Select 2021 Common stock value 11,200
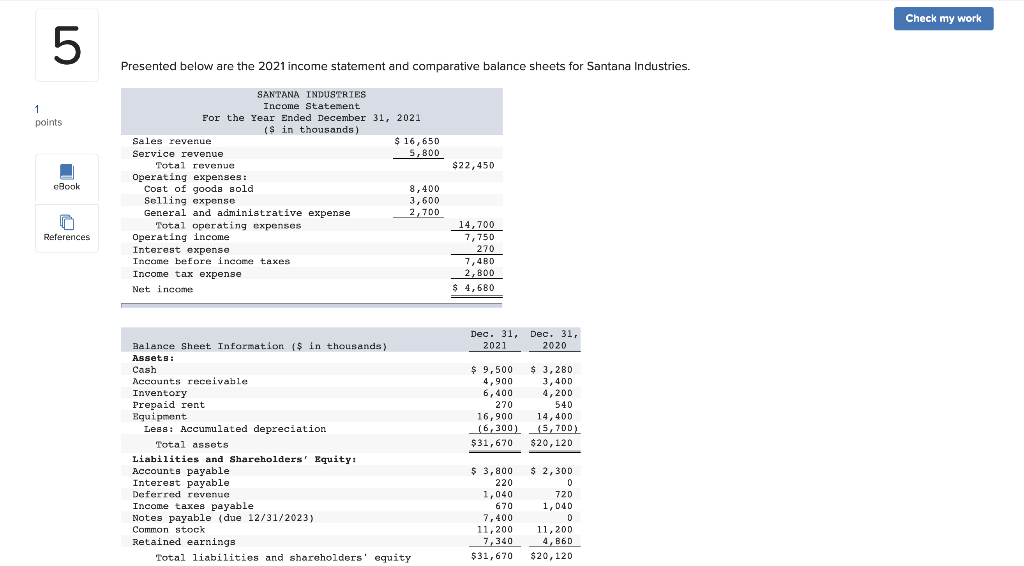This screenshot has height=566, width=1024. pos(495,529)
